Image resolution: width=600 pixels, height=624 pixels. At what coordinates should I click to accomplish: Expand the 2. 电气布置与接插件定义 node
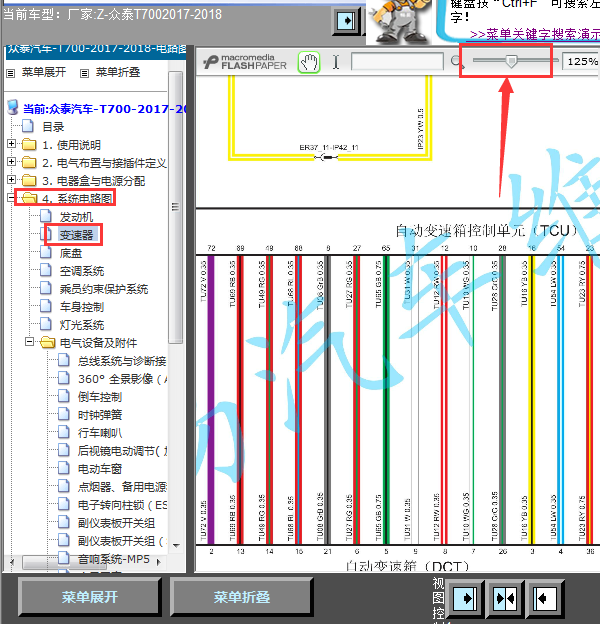pyautogui.click(x=12, y=162)
